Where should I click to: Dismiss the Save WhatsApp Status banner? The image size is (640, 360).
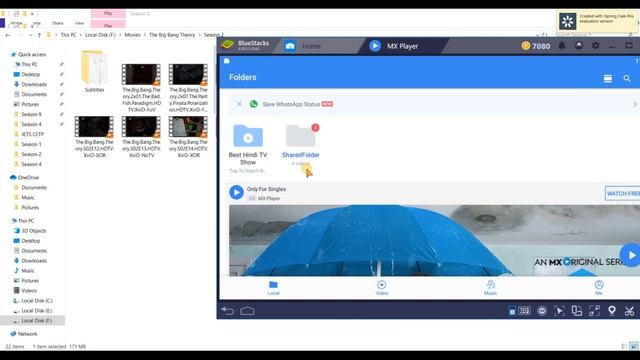coord(239,104)
